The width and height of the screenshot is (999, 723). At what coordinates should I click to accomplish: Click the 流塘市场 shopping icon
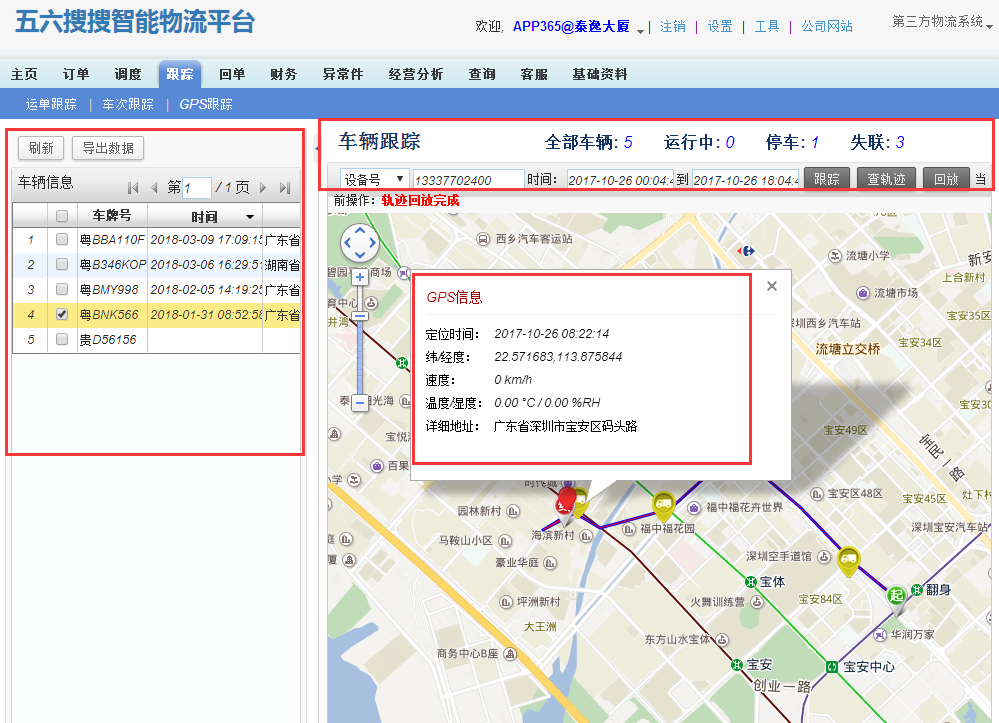(863, 293)
